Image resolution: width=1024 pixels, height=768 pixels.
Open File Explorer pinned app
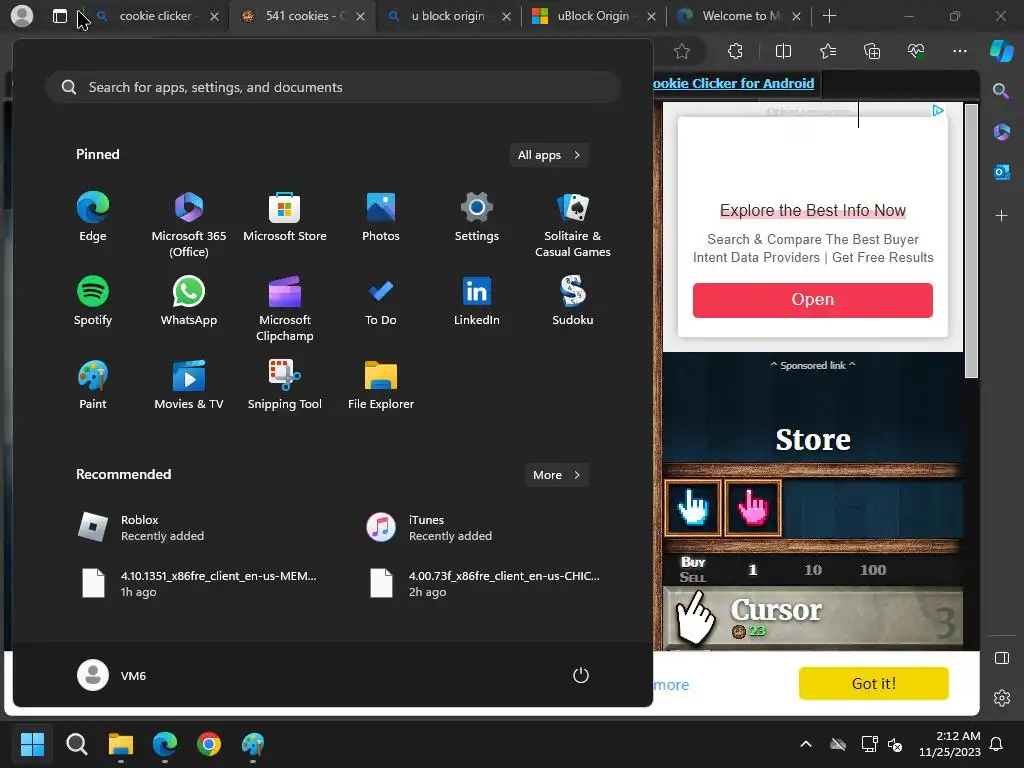381,385
